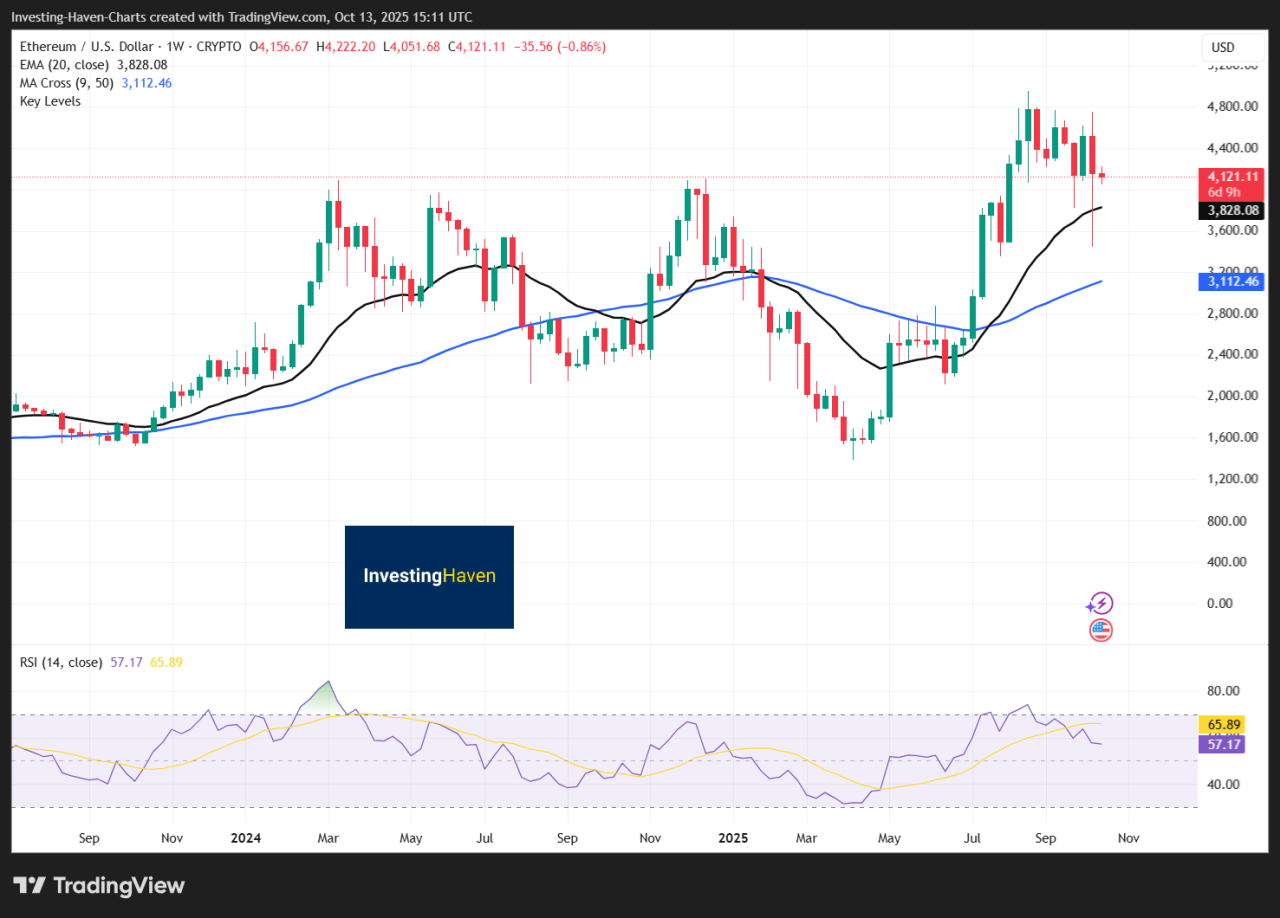Click the 2025 label on time axis
This screenshot has height=918, width=1280.
coord(733,837)
